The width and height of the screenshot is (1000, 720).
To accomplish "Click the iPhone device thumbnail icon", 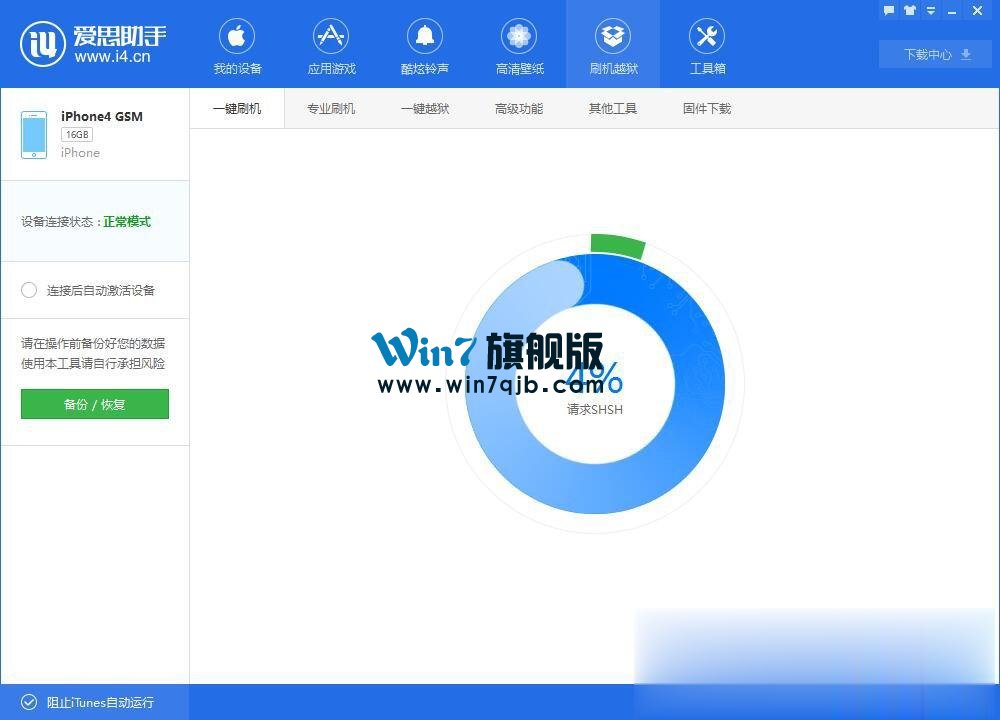I will [34, 135].
